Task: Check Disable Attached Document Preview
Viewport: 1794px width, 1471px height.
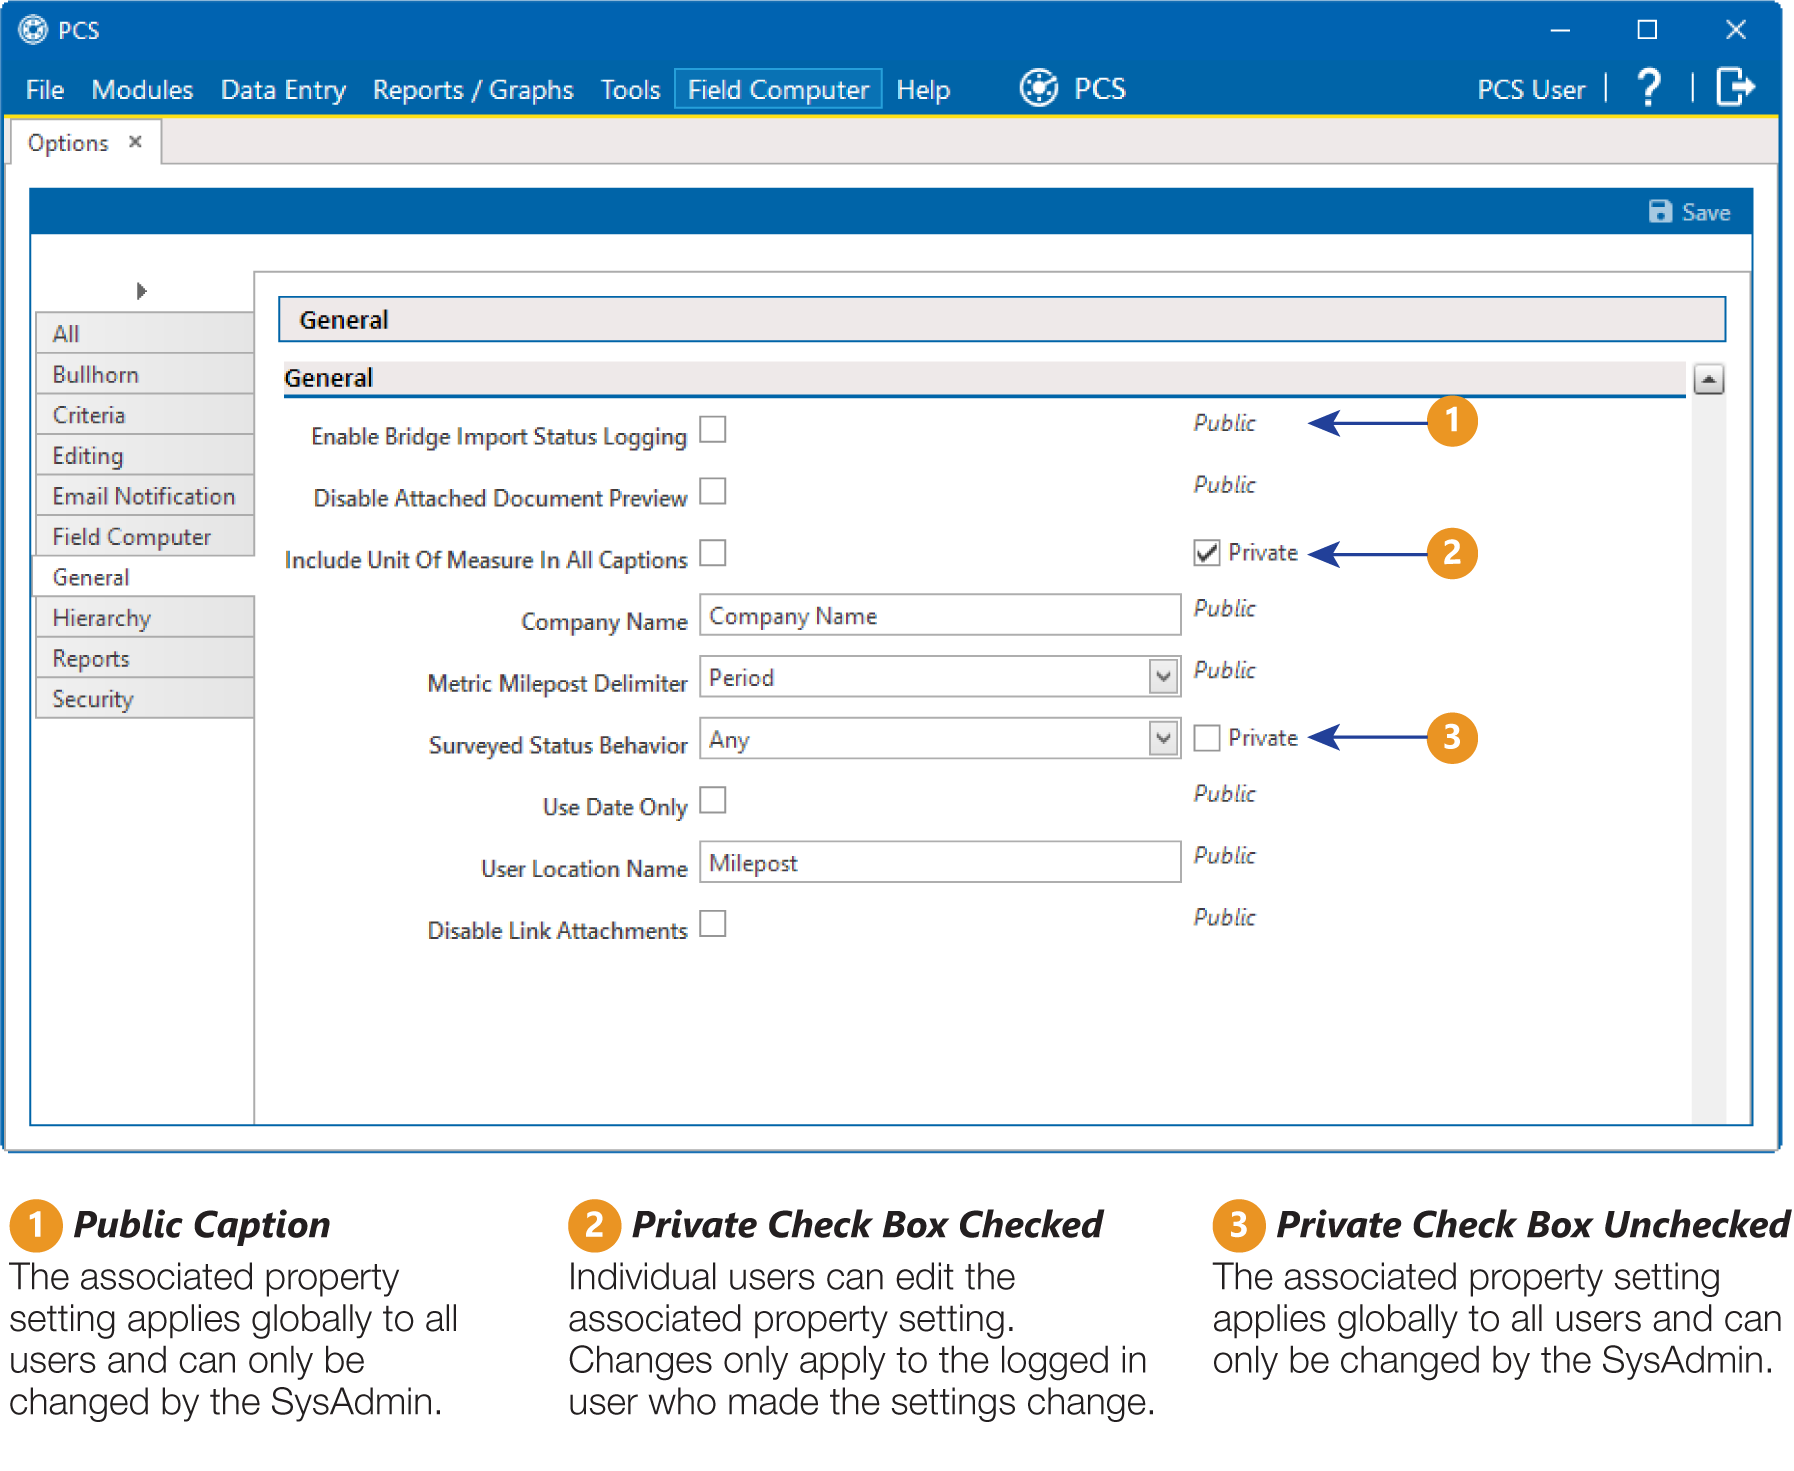Action: (x=712, y=491)
